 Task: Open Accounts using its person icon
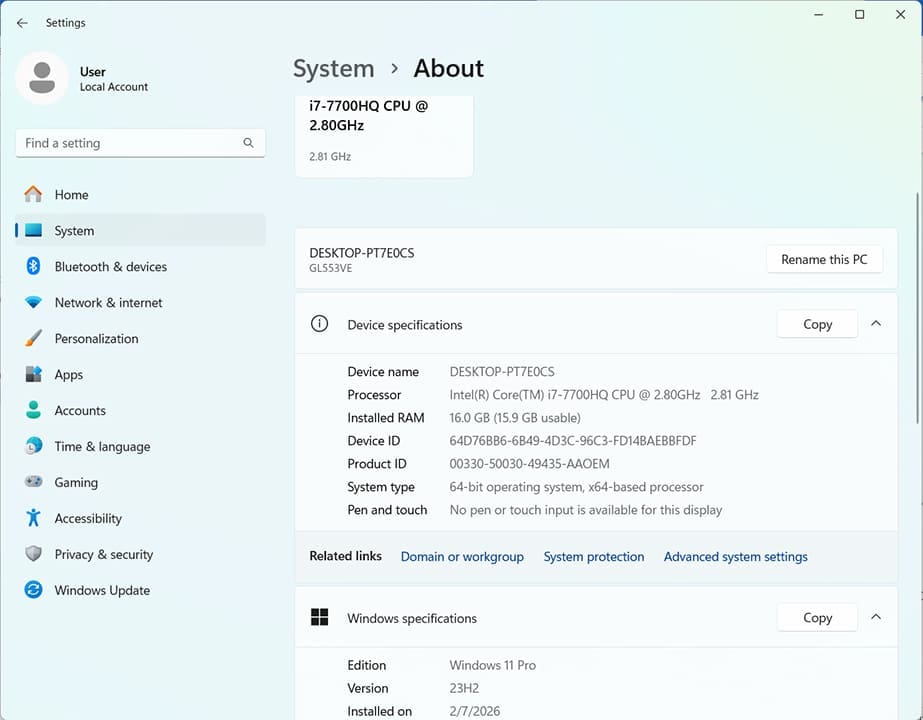[x=34, y=410]
